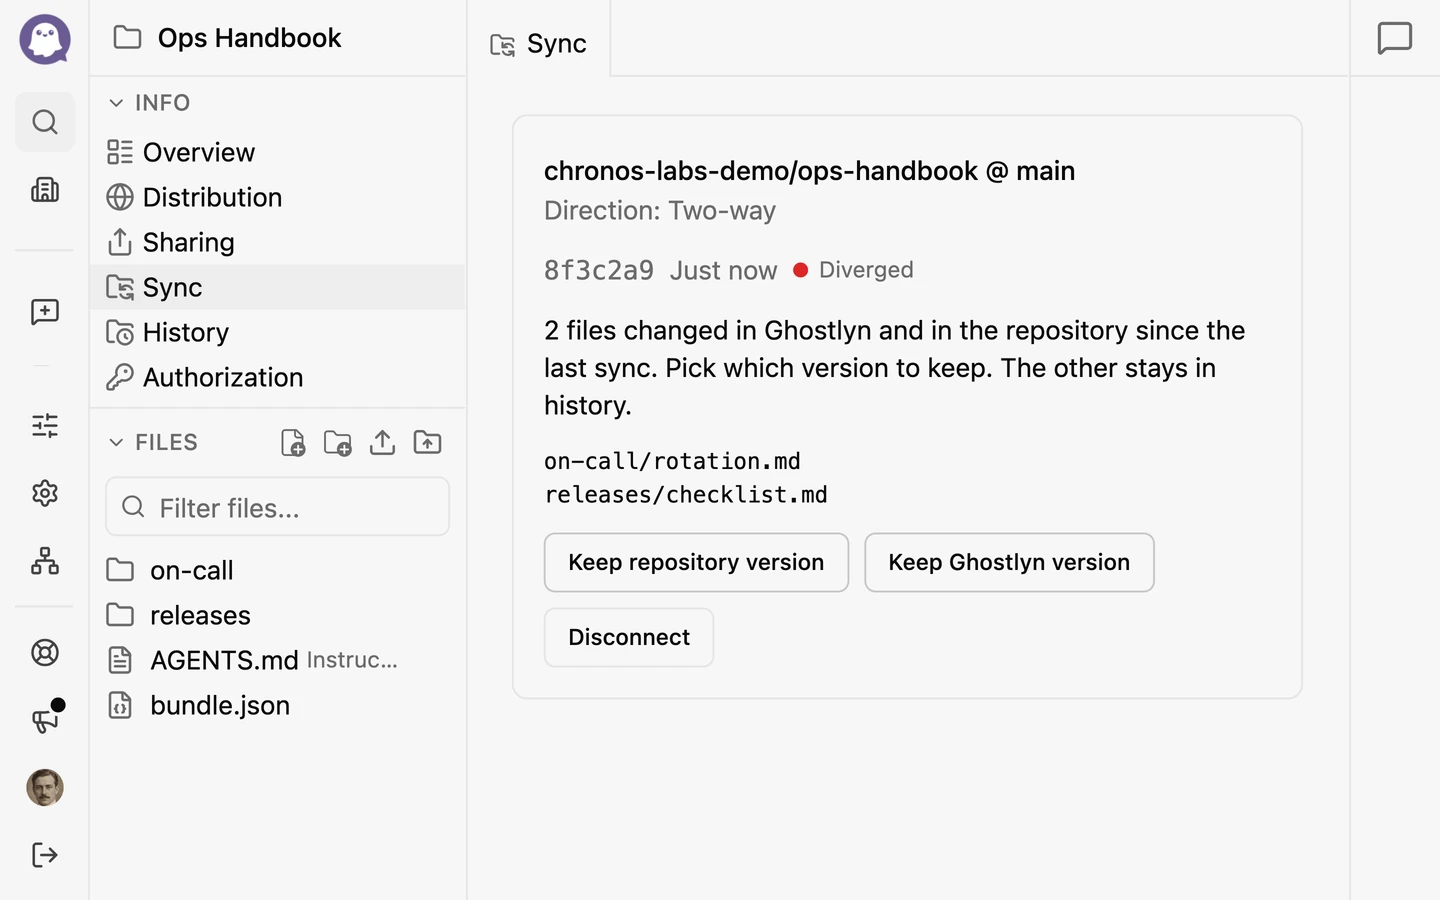Image resolution: width=1440 pixels, height=900 pixels.
Task: Click the upload folder icon in FILES
Action: point(427,442)
